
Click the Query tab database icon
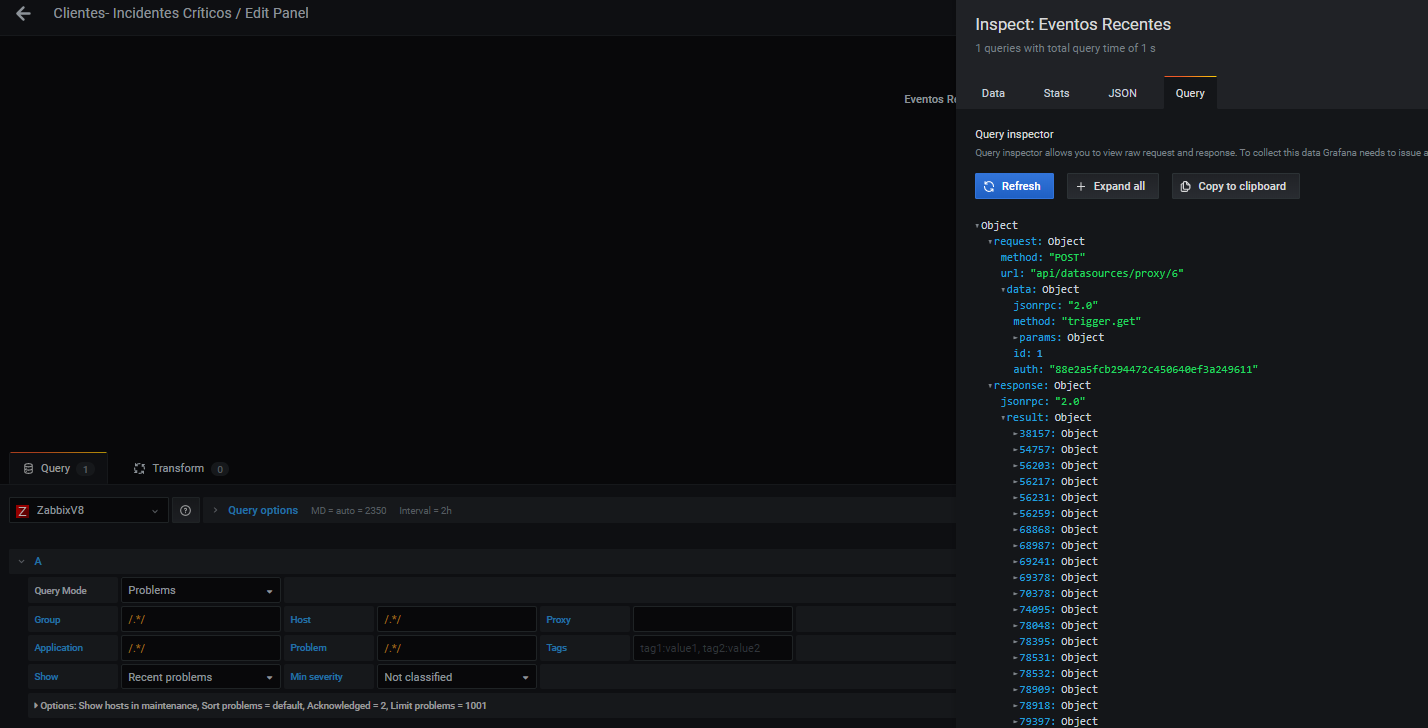[x=27, y=468]
